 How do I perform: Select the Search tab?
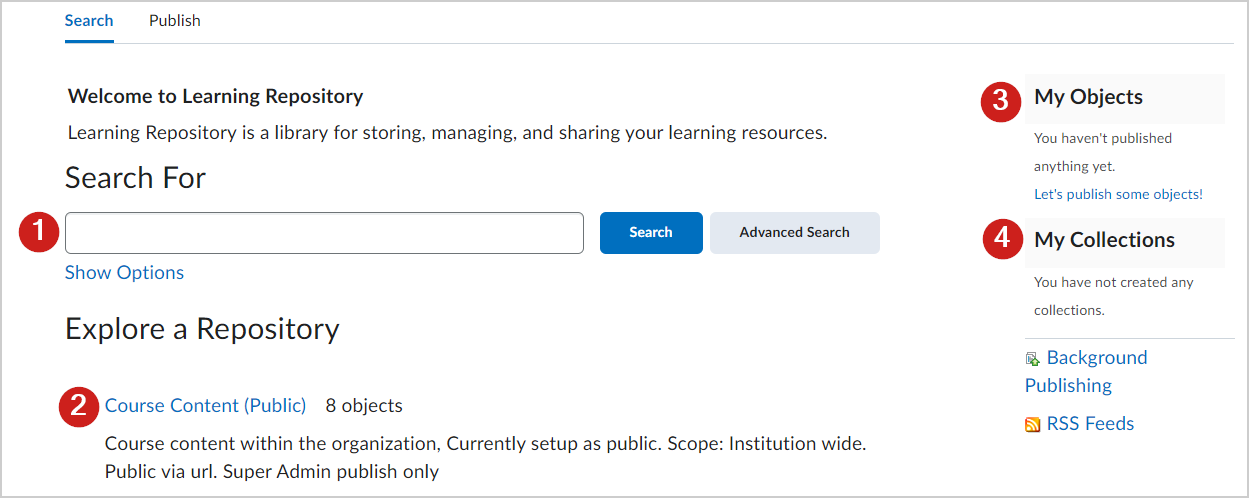coord(89,20)
